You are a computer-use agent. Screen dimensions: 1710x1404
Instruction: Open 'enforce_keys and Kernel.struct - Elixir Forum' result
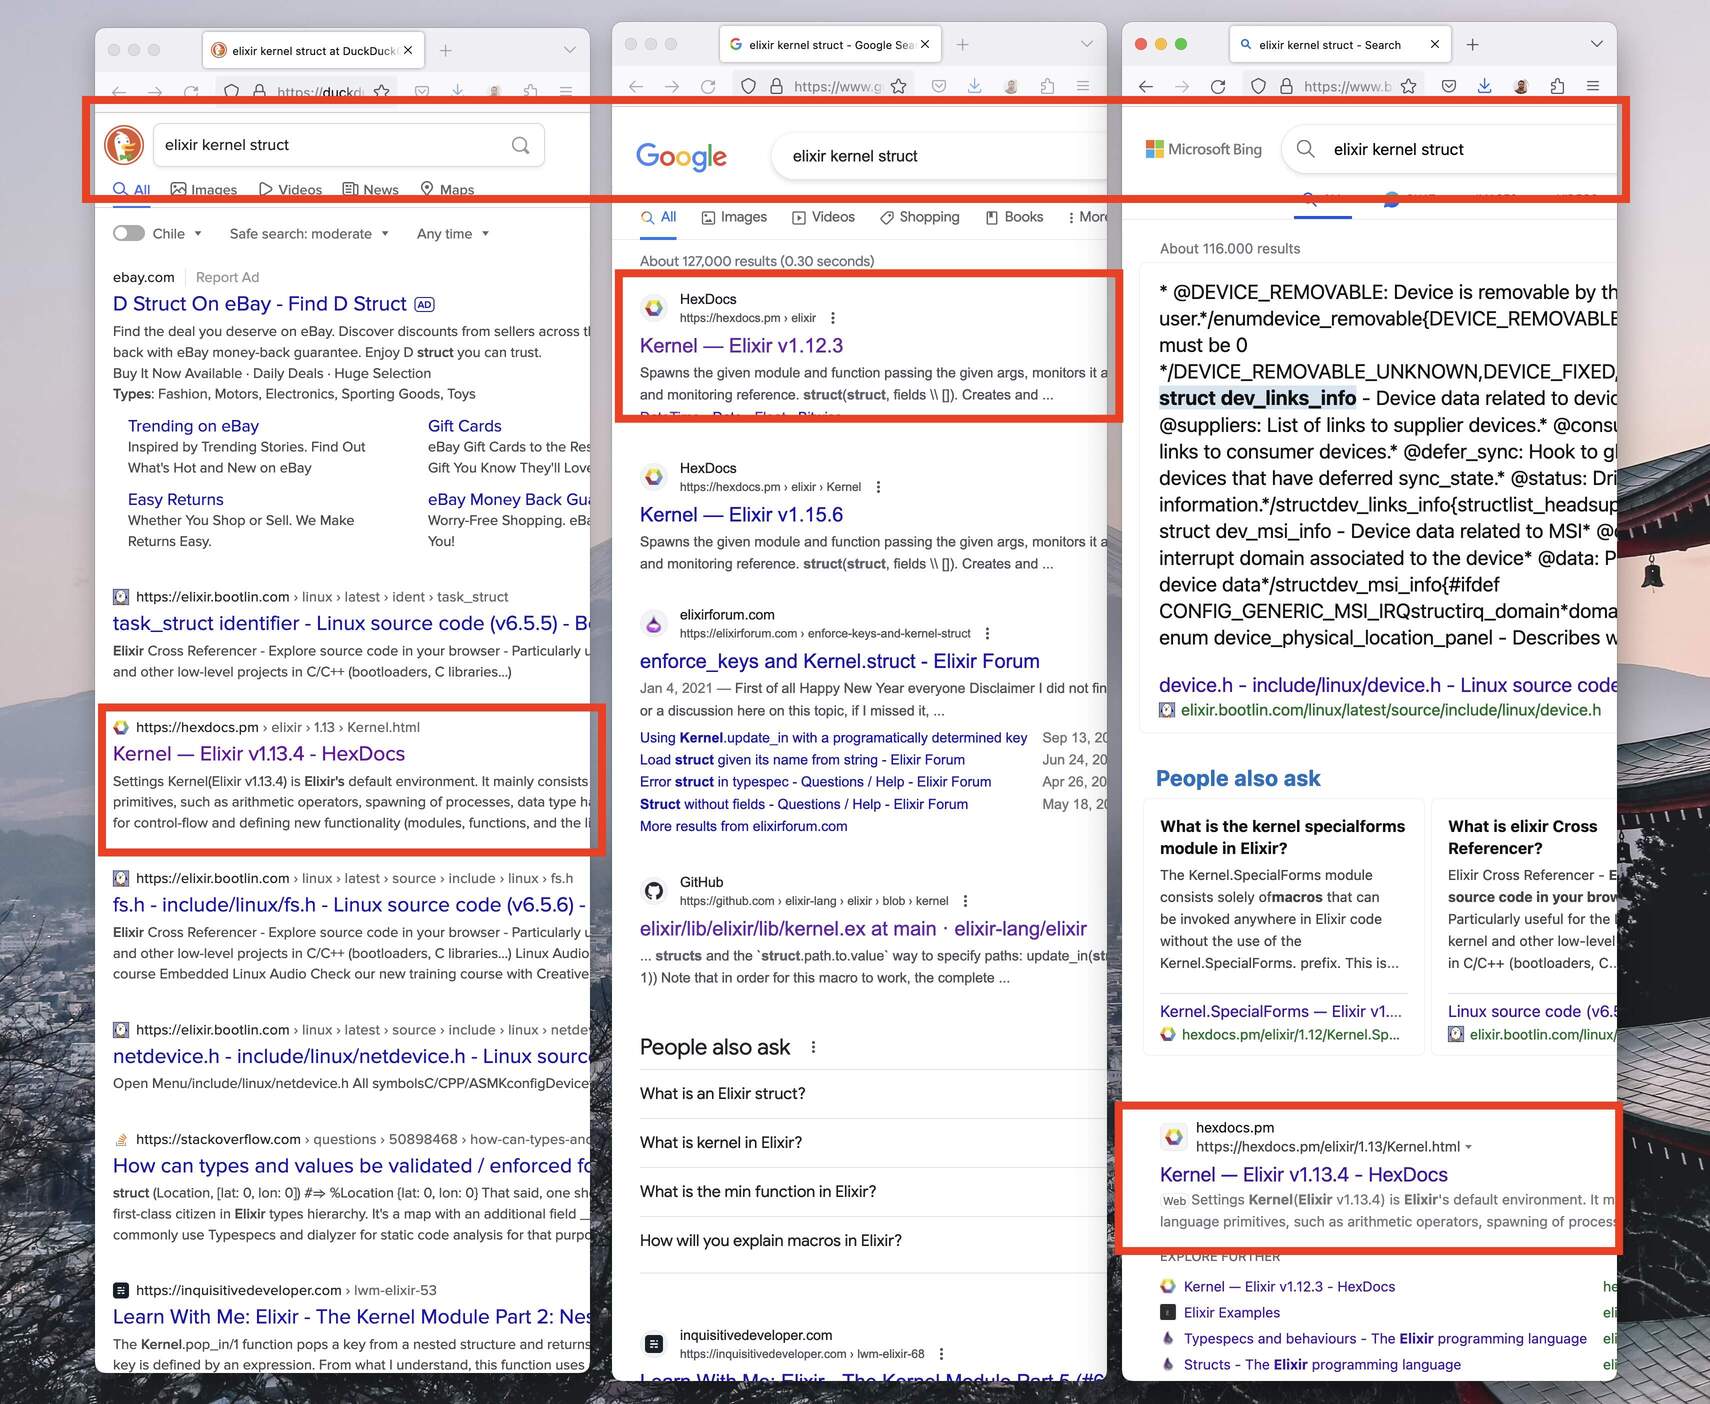[839, 661]
